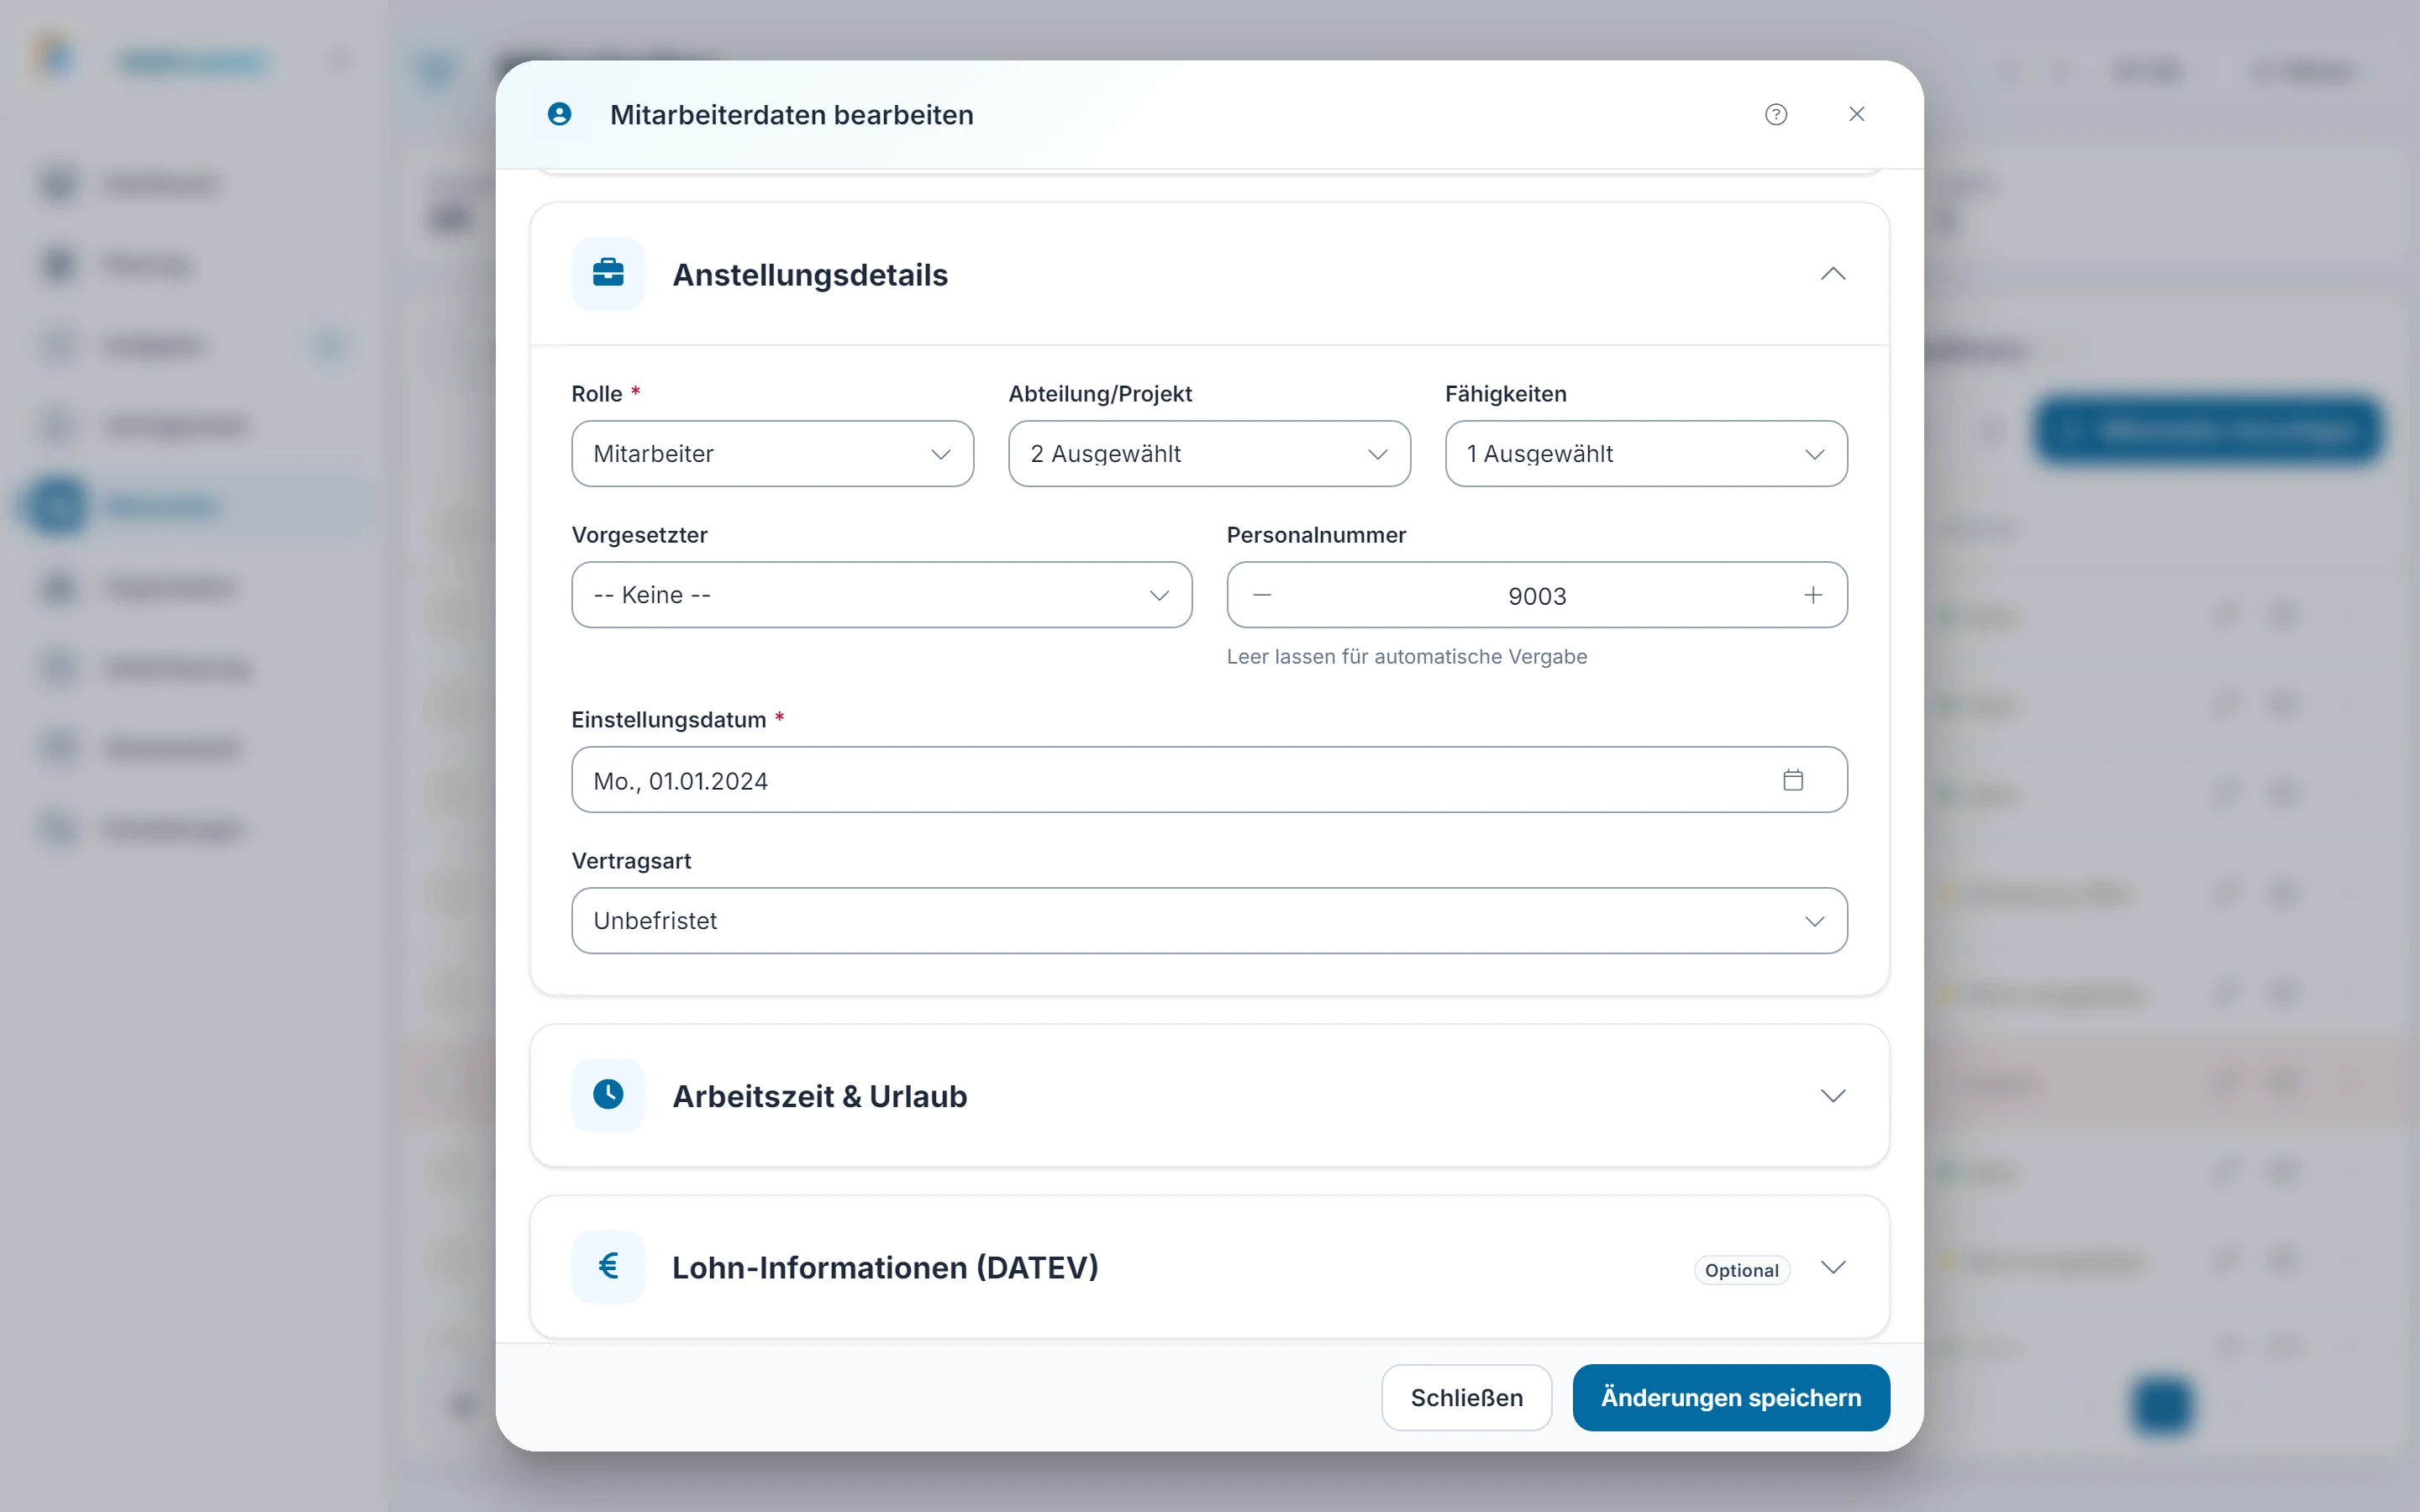Open the Rolle dropdown showing Mitarbeiter
The height and width of the screenshot is (1512, 2420).
(x=772, y=453)
